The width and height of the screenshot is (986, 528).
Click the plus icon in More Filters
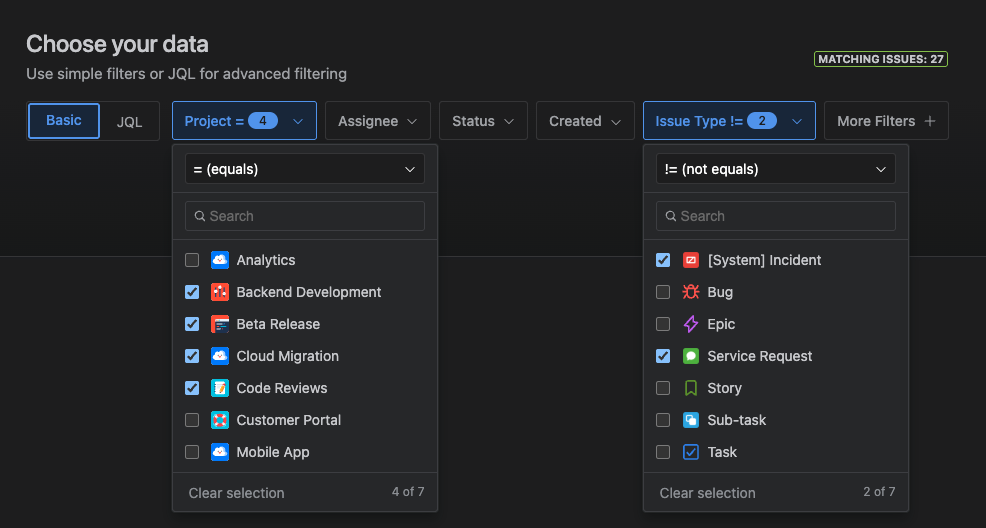point(929,121)
